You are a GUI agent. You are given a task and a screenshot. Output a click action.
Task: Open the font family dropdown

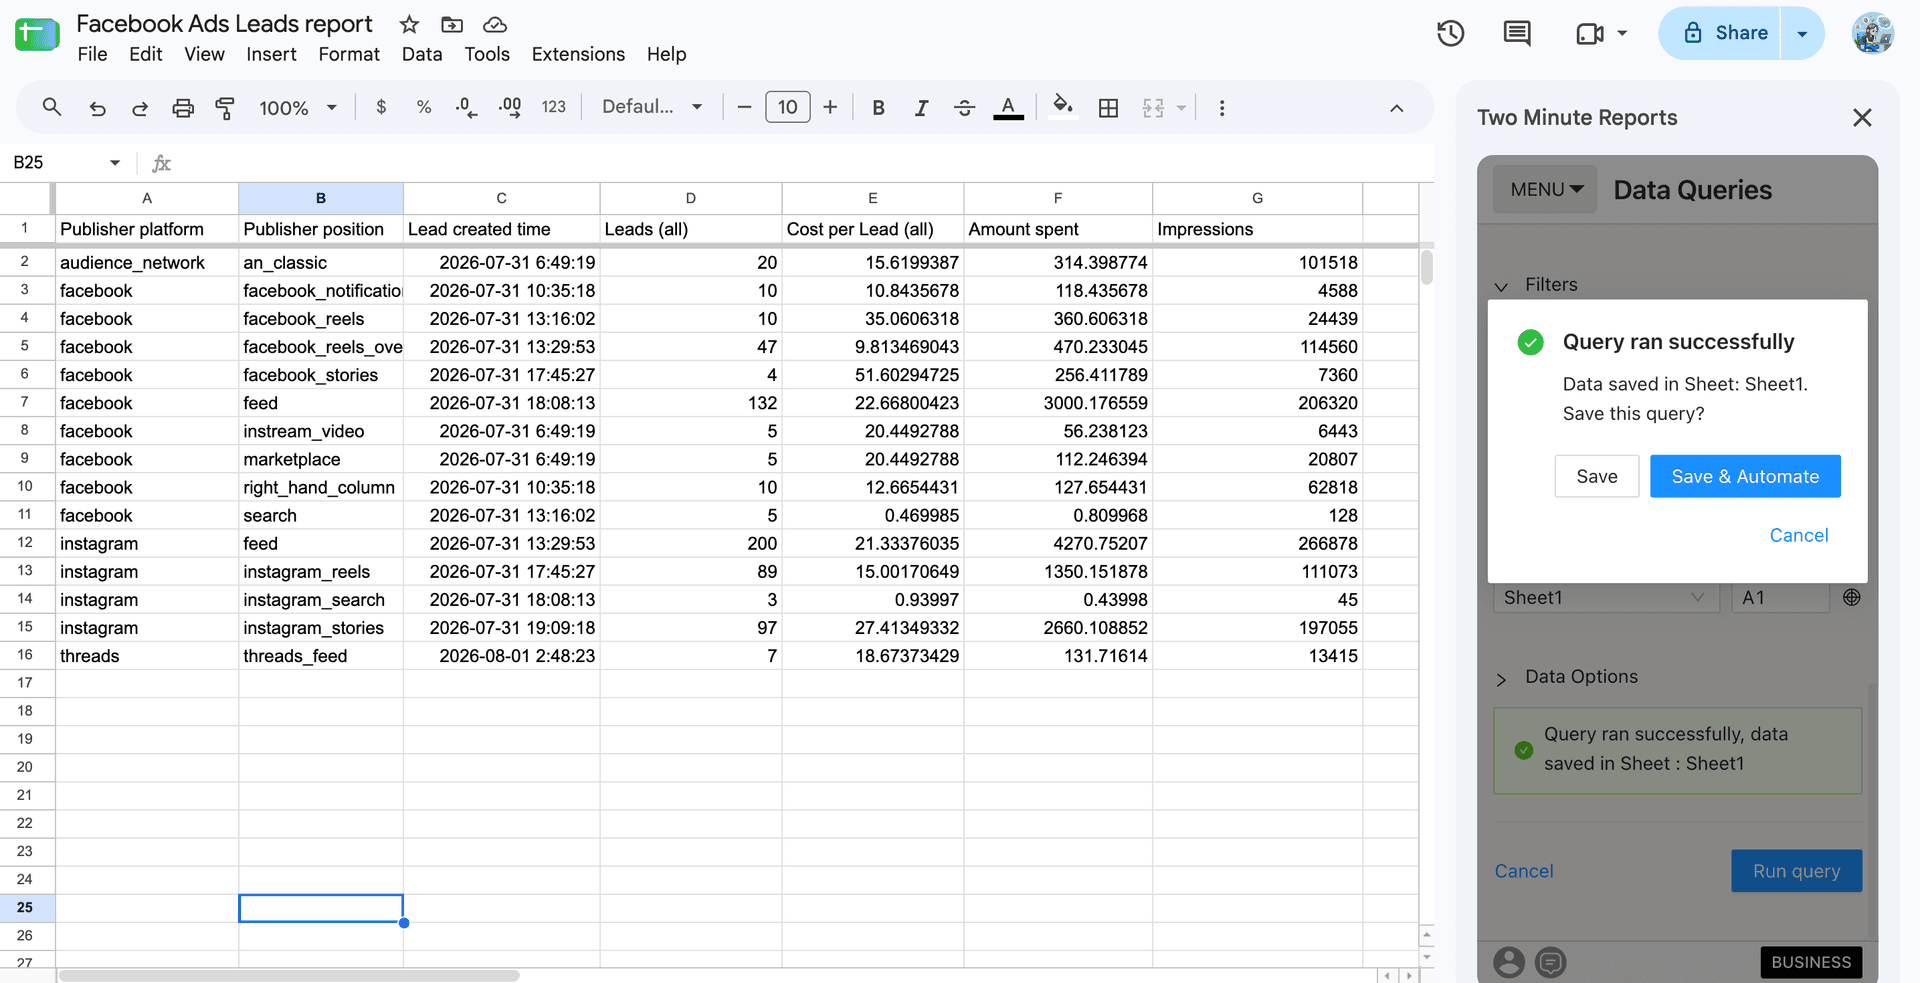[652, 107]
